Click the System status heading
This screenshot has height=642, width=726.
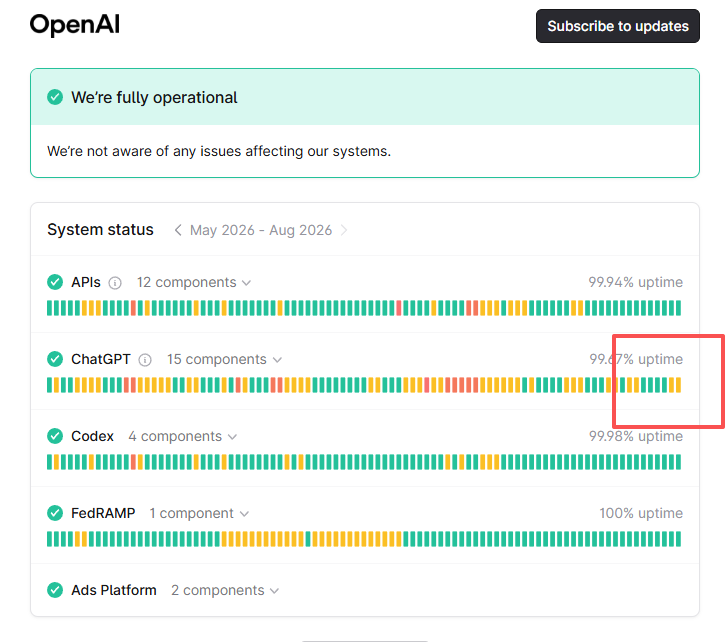[x=100, y=230]
